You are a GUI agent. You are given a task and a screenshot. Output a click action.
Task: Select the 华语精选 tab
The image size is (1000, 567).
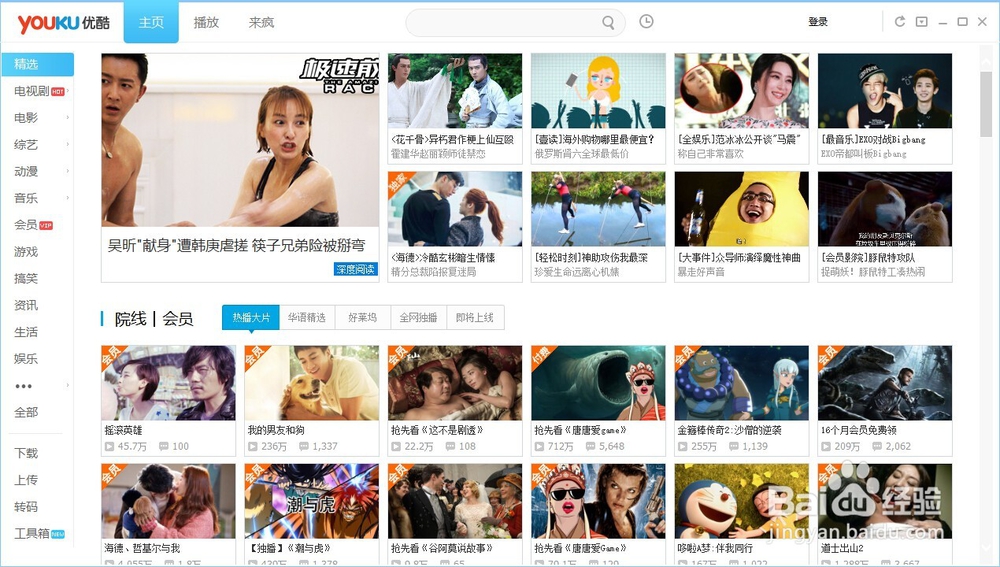tap(307, 317)
